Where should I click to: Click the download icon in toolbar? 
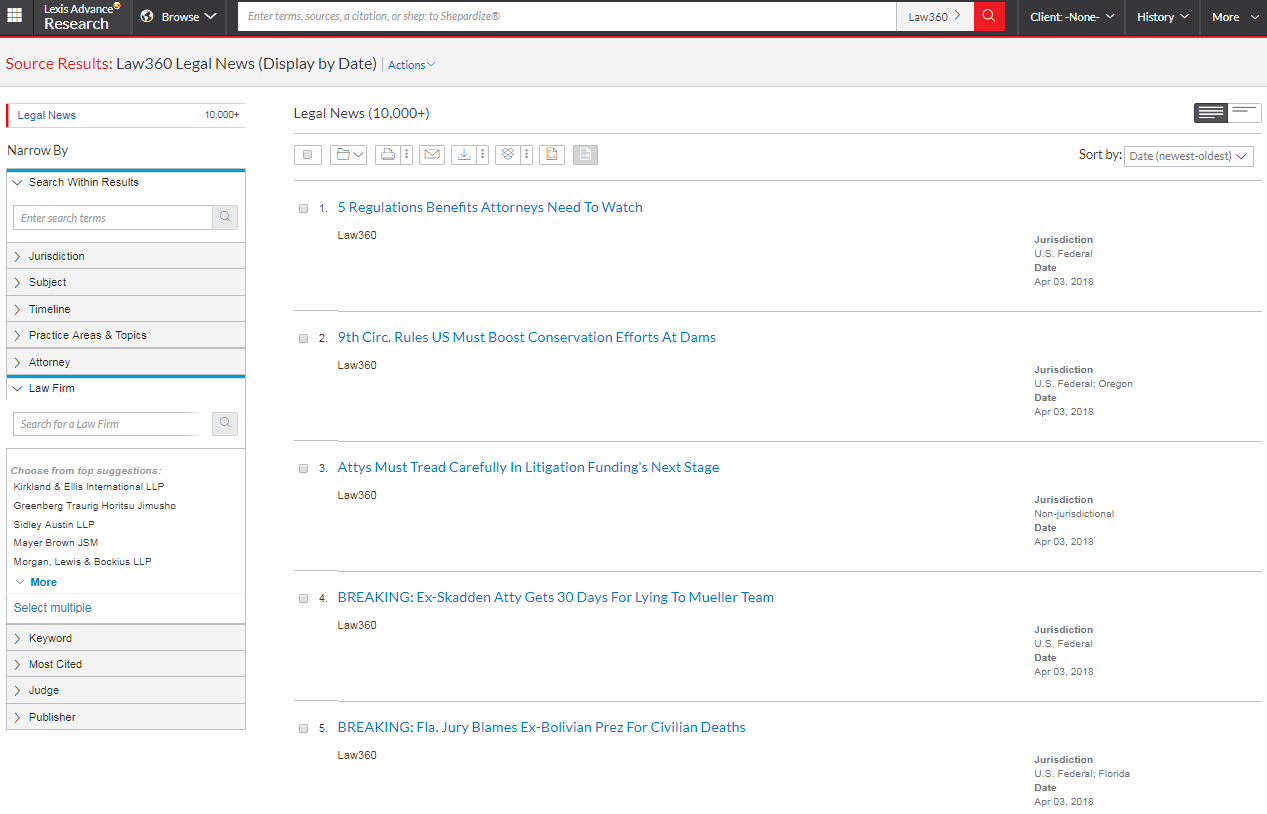click(x=463, y=154)
